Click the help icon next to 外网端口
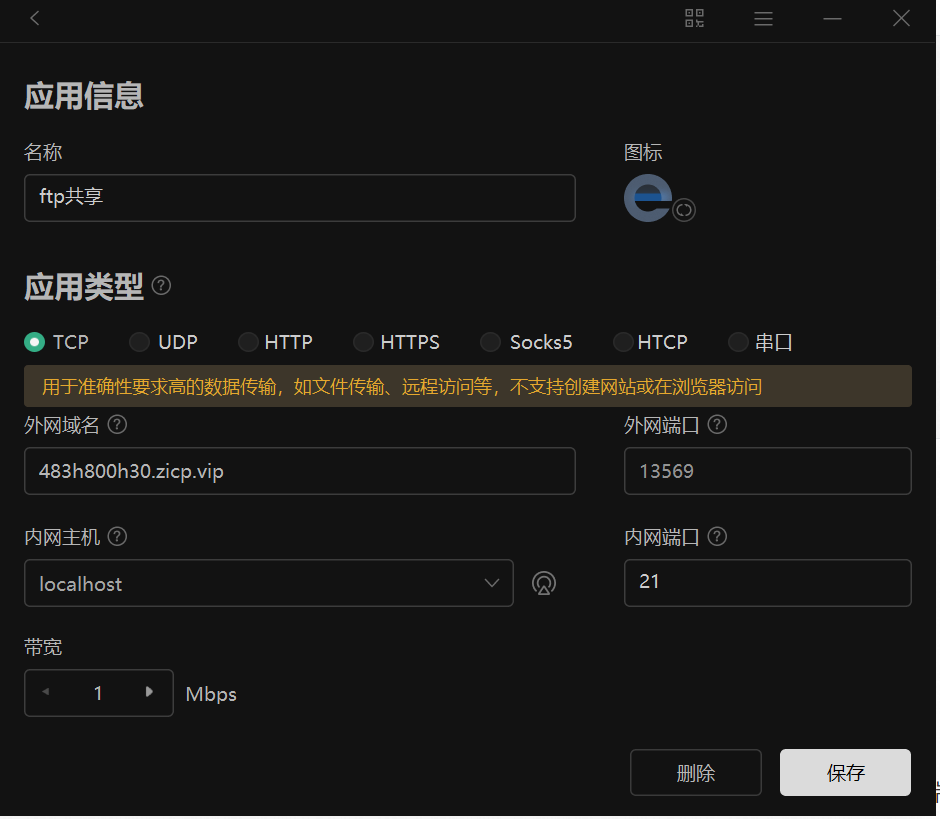The height and width of the screenshot is (819, 940). pyautogui.click(x=717, y=425)
